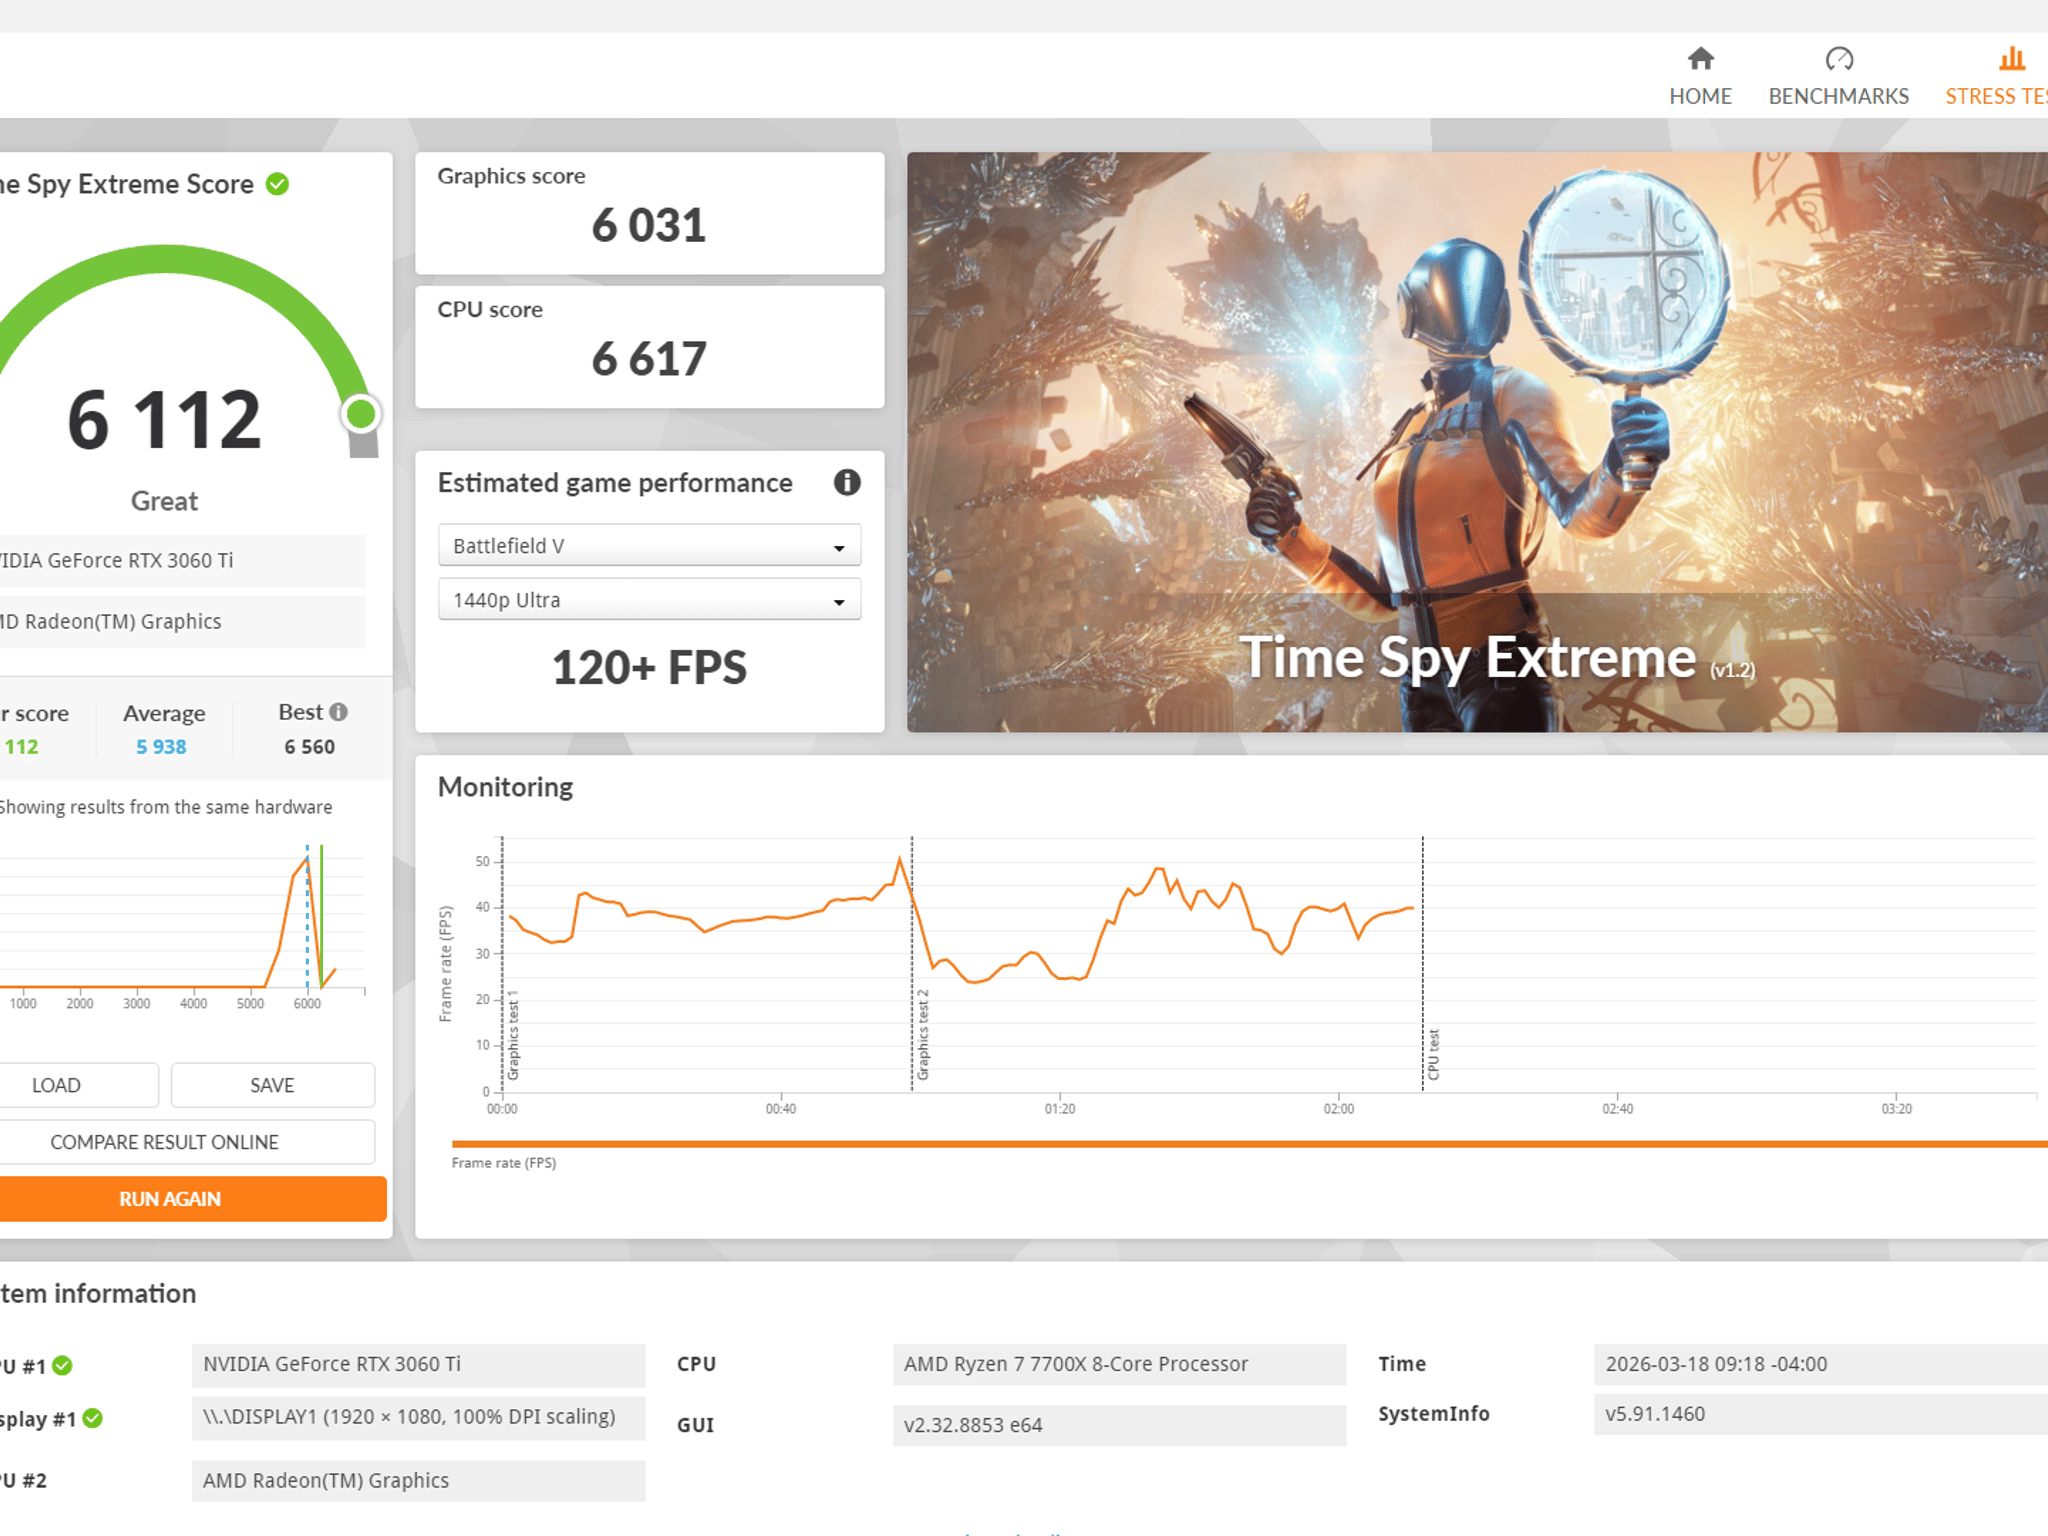Click the Home house icon

[1700, 59]
